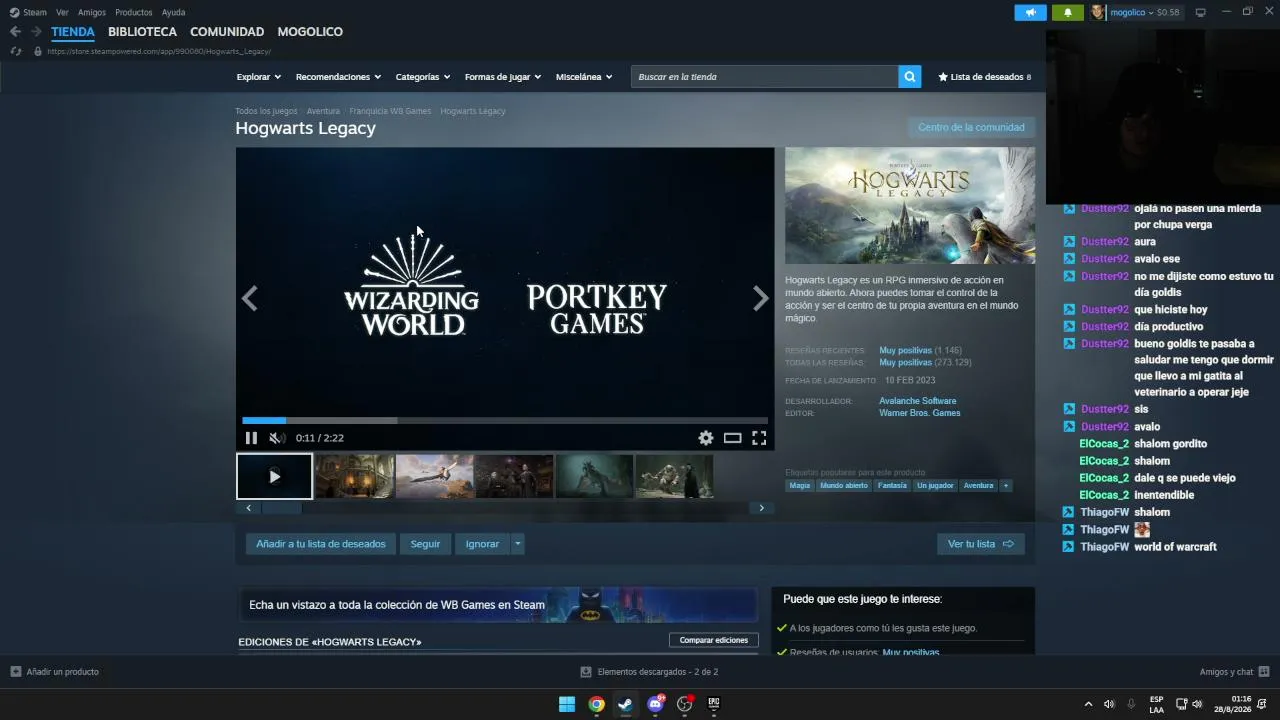Click the Seguir button
This screenshot has height=720, width=1280.
pyautogui.click(x=425, y=544)
